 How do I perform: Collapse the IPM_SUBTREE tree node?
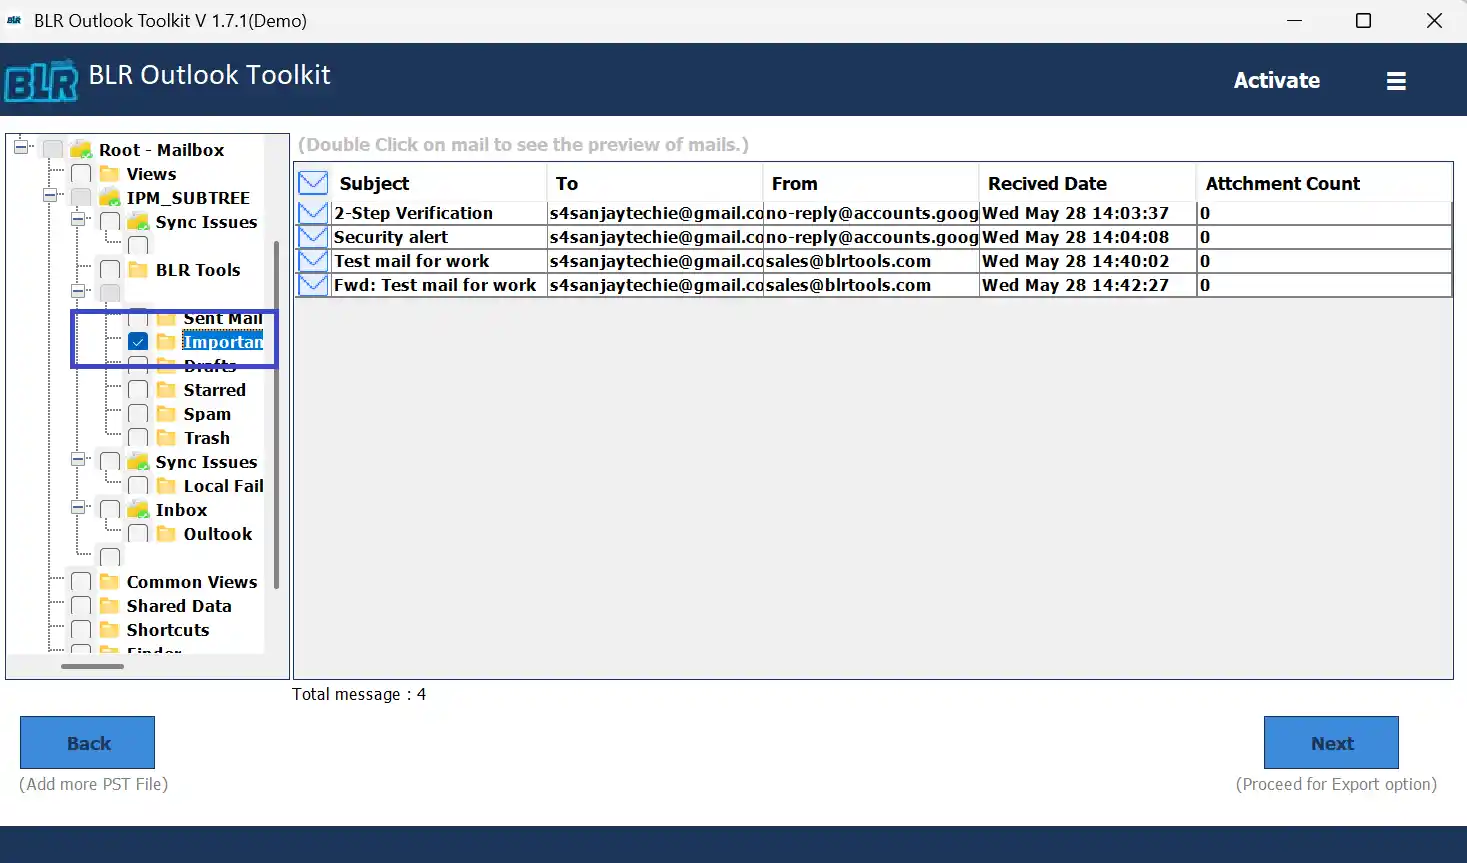pos(50,196)
